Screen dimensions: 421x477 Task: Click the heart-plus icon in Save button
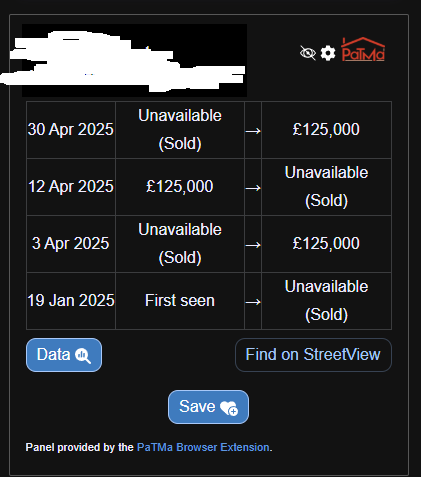229,408
